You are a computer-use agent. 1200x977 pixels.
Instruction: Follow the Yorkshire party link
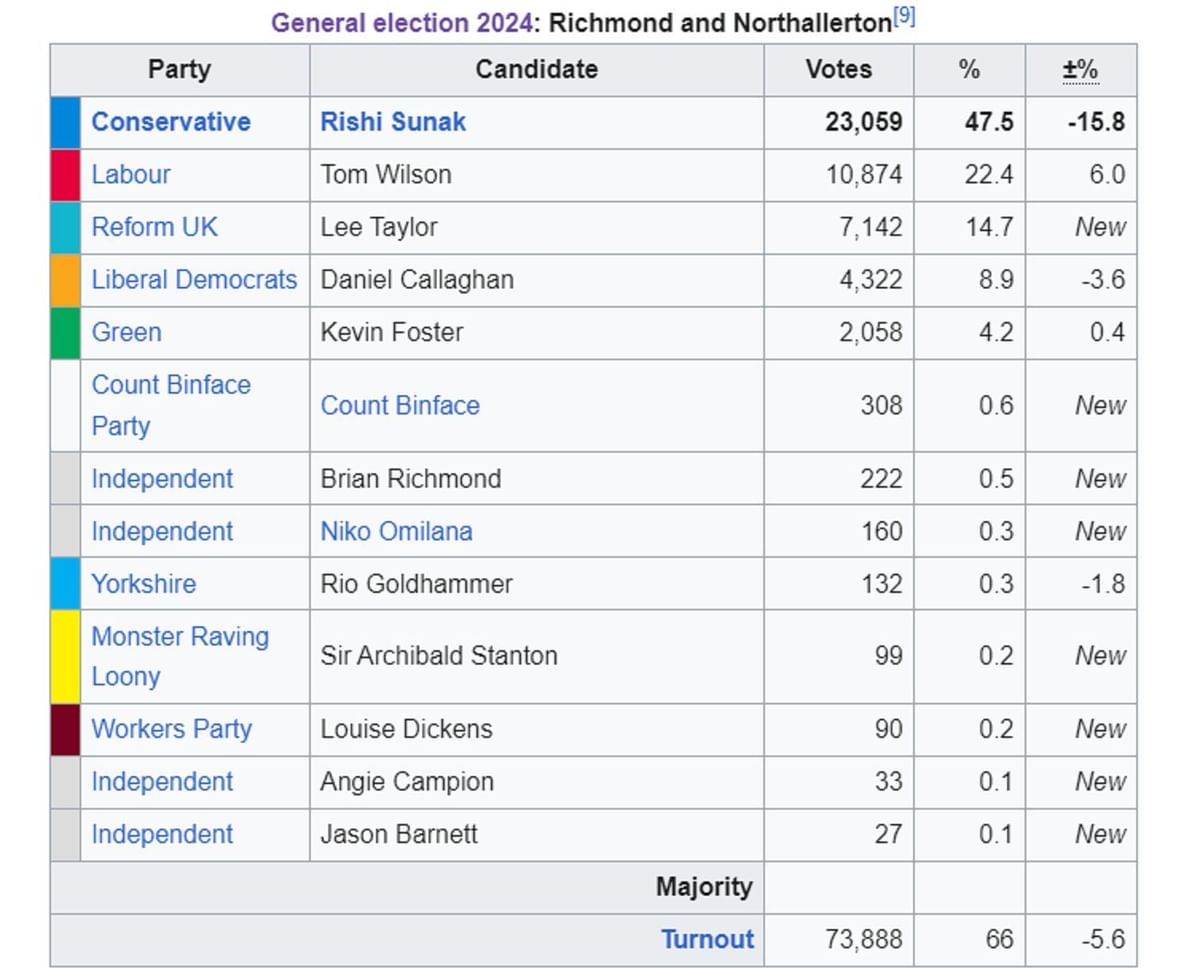[x=143, y=584]
